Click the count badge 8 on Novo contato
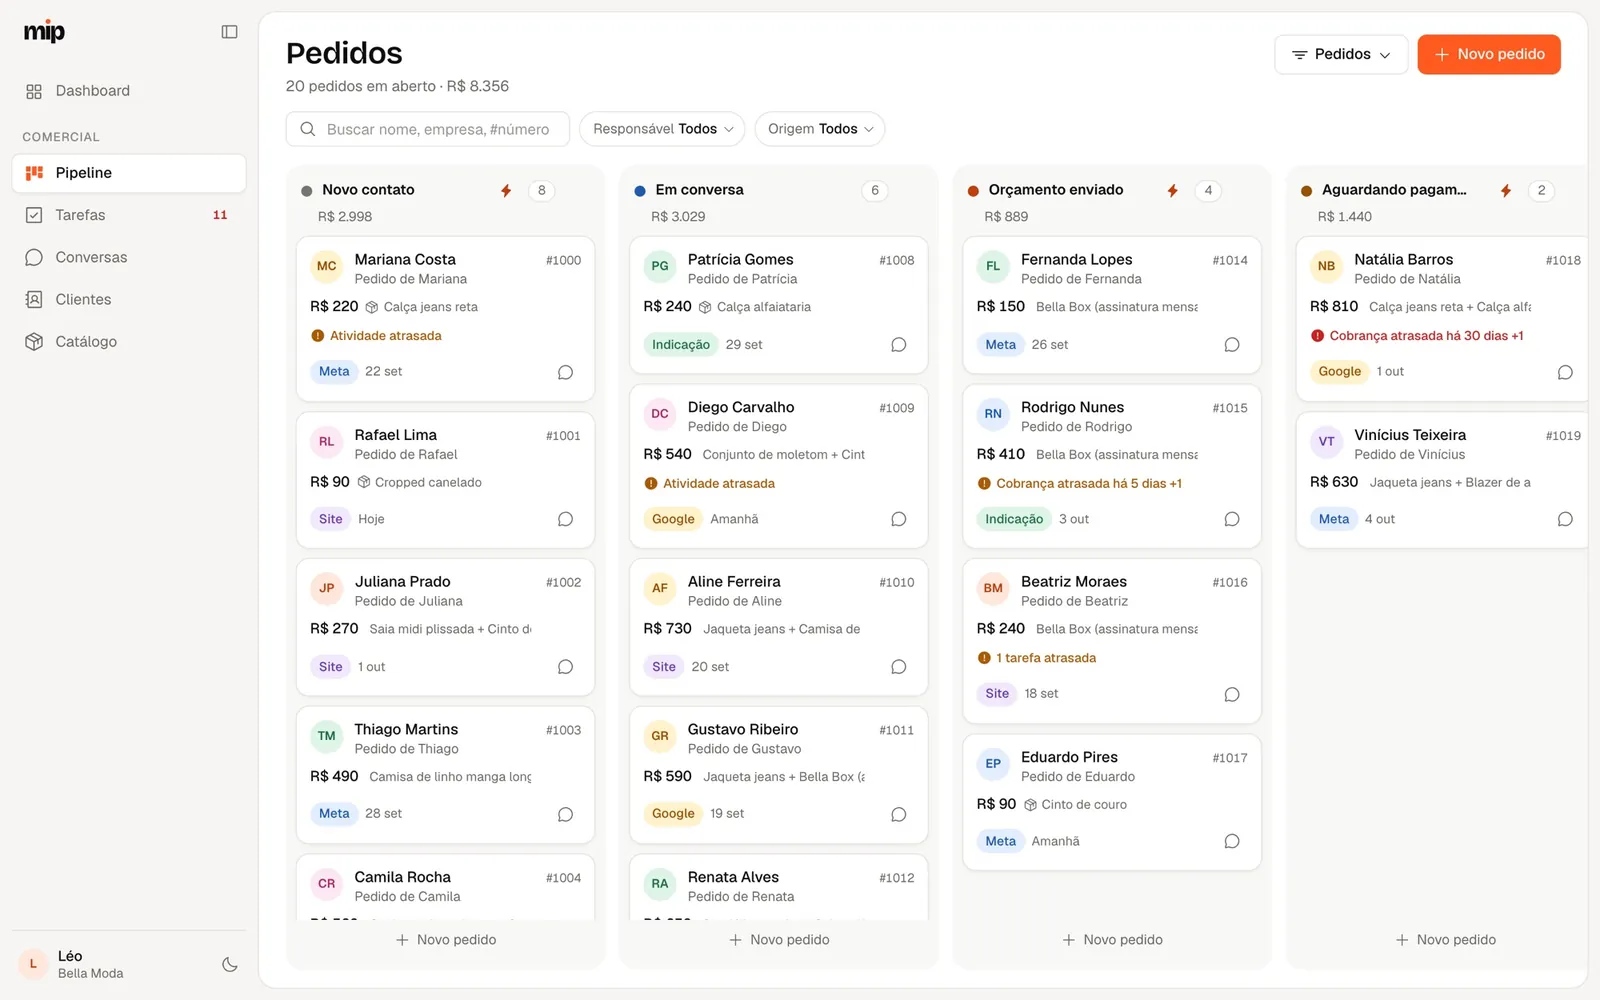The image size is (1600, 1000). pos(541,190)
